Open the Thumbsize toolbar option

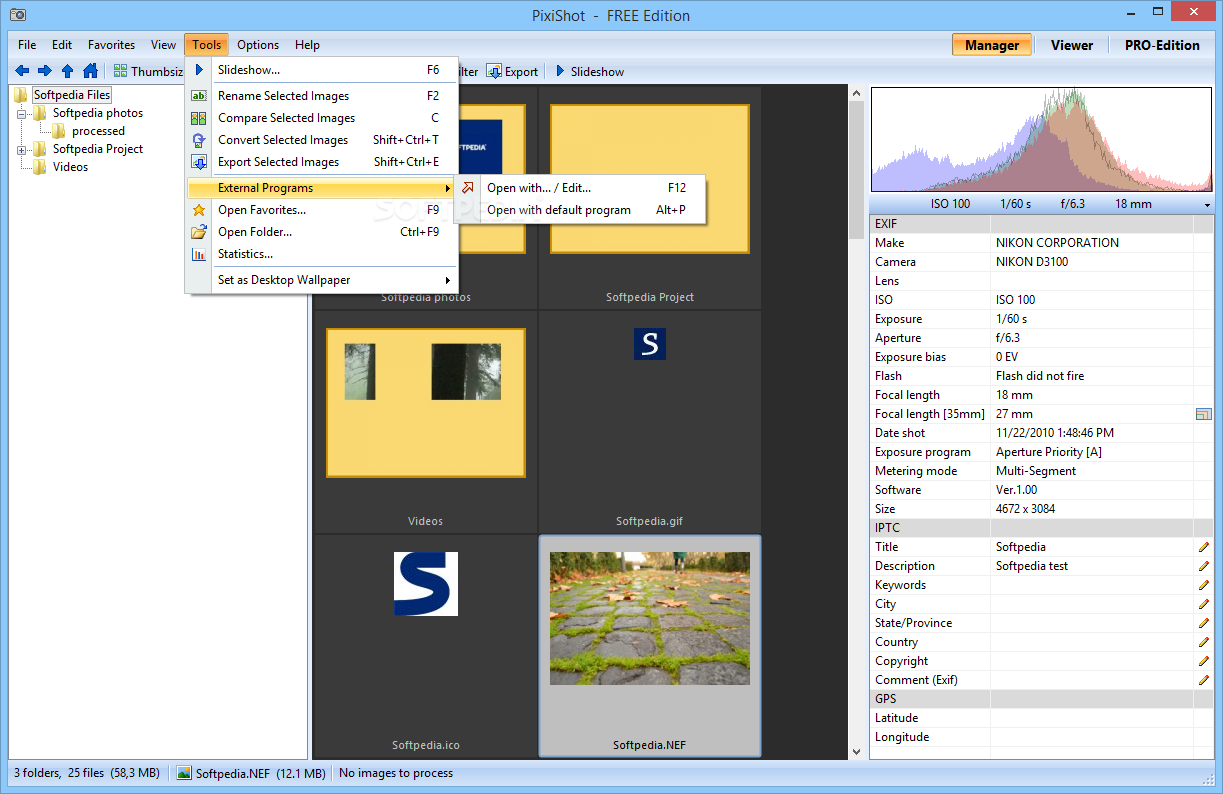[x=148, y=71]
